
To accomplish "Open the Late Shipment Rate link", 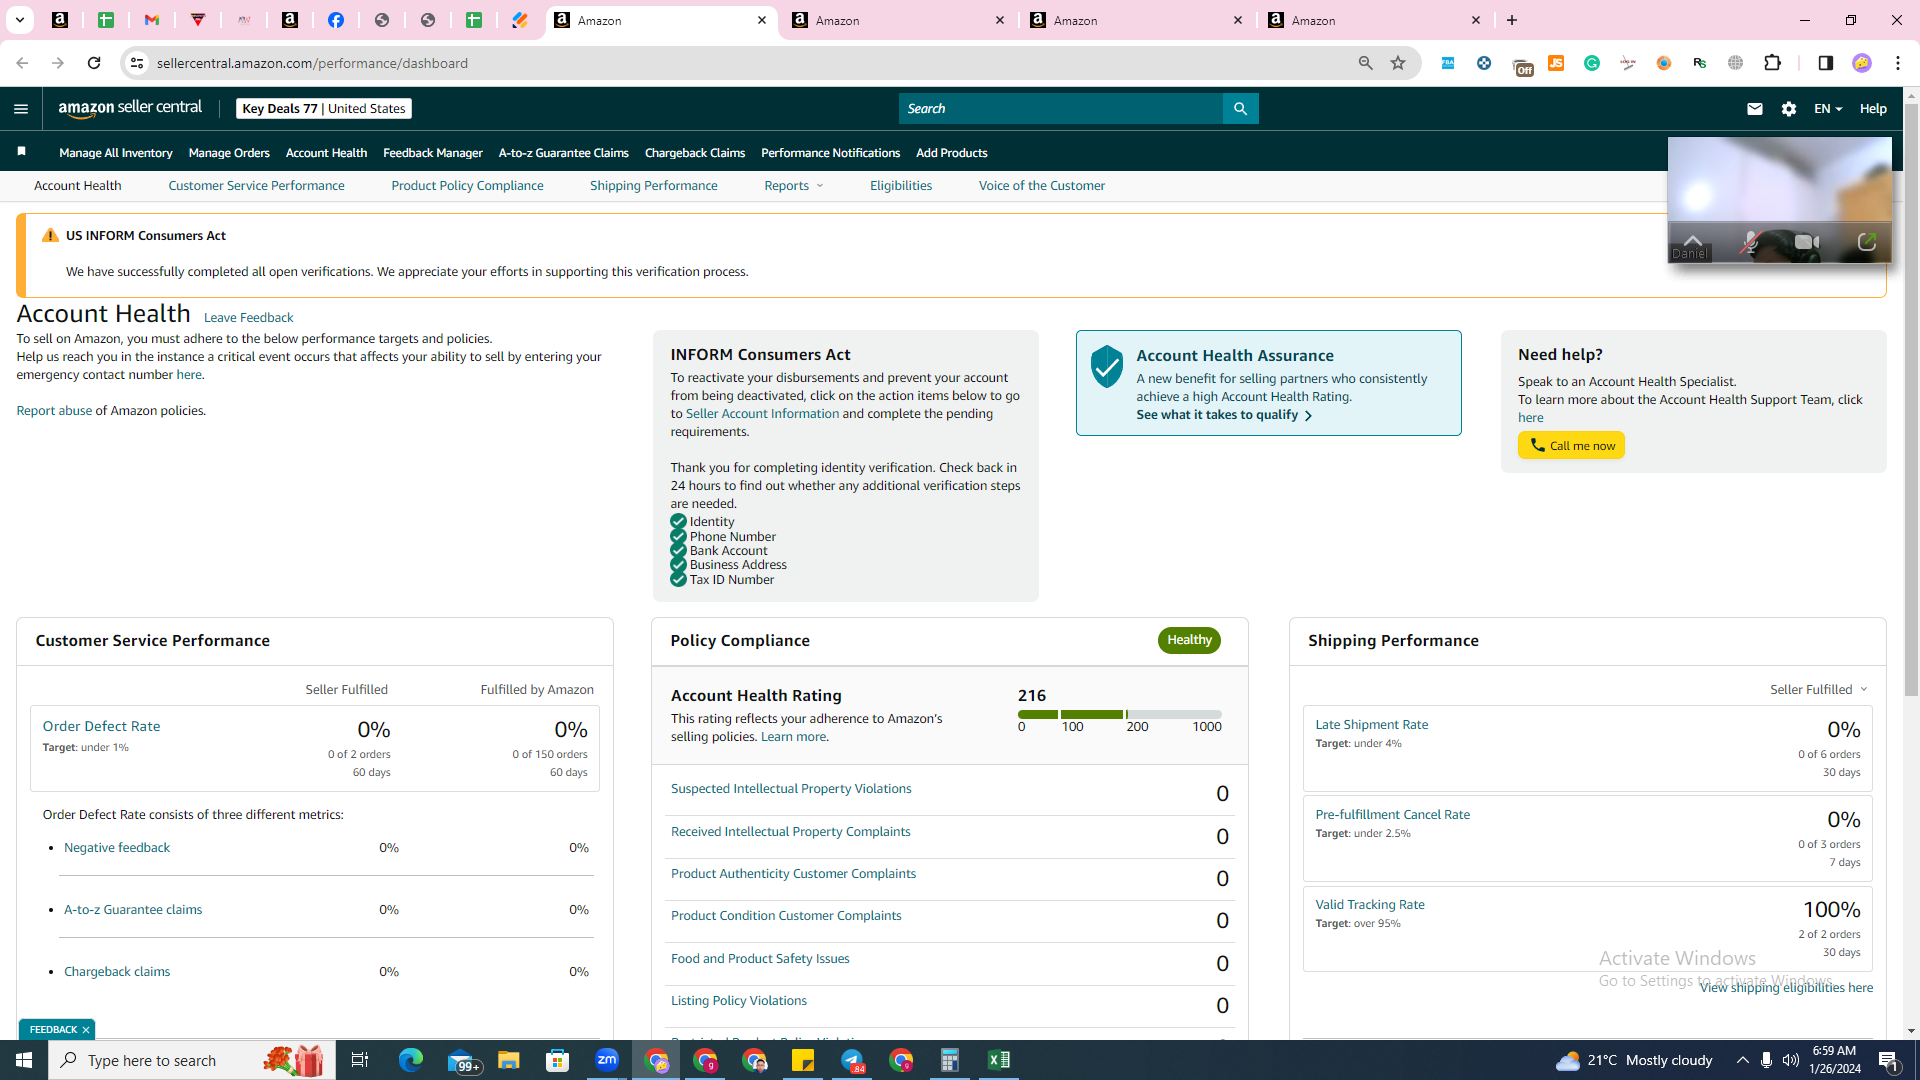I will click(x=1372, y=725).
